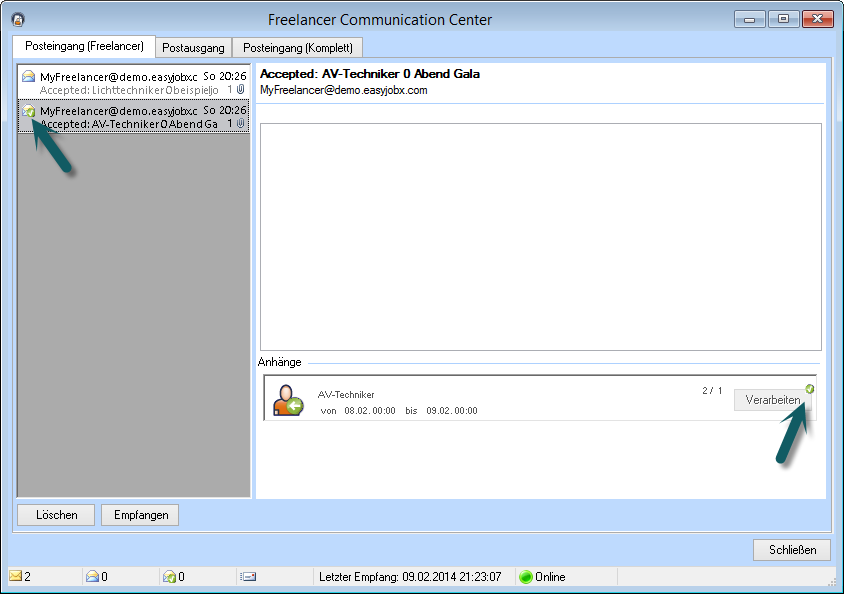This screenshot has height=594, width=844.
Task: Click the Verarbeiten button for the attachment
Action: [772, 400]
